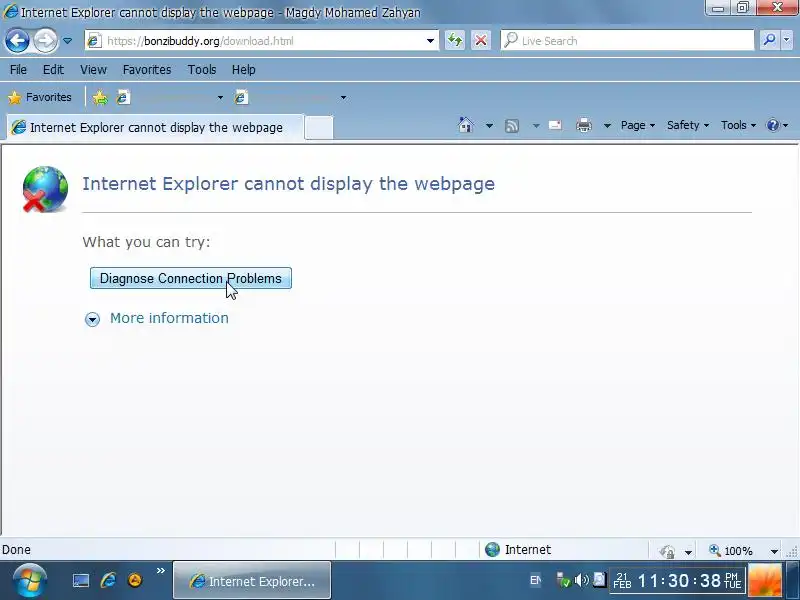Launch Internet Explorer from quick launch
800x600 pixels.
tap(108, 580)
